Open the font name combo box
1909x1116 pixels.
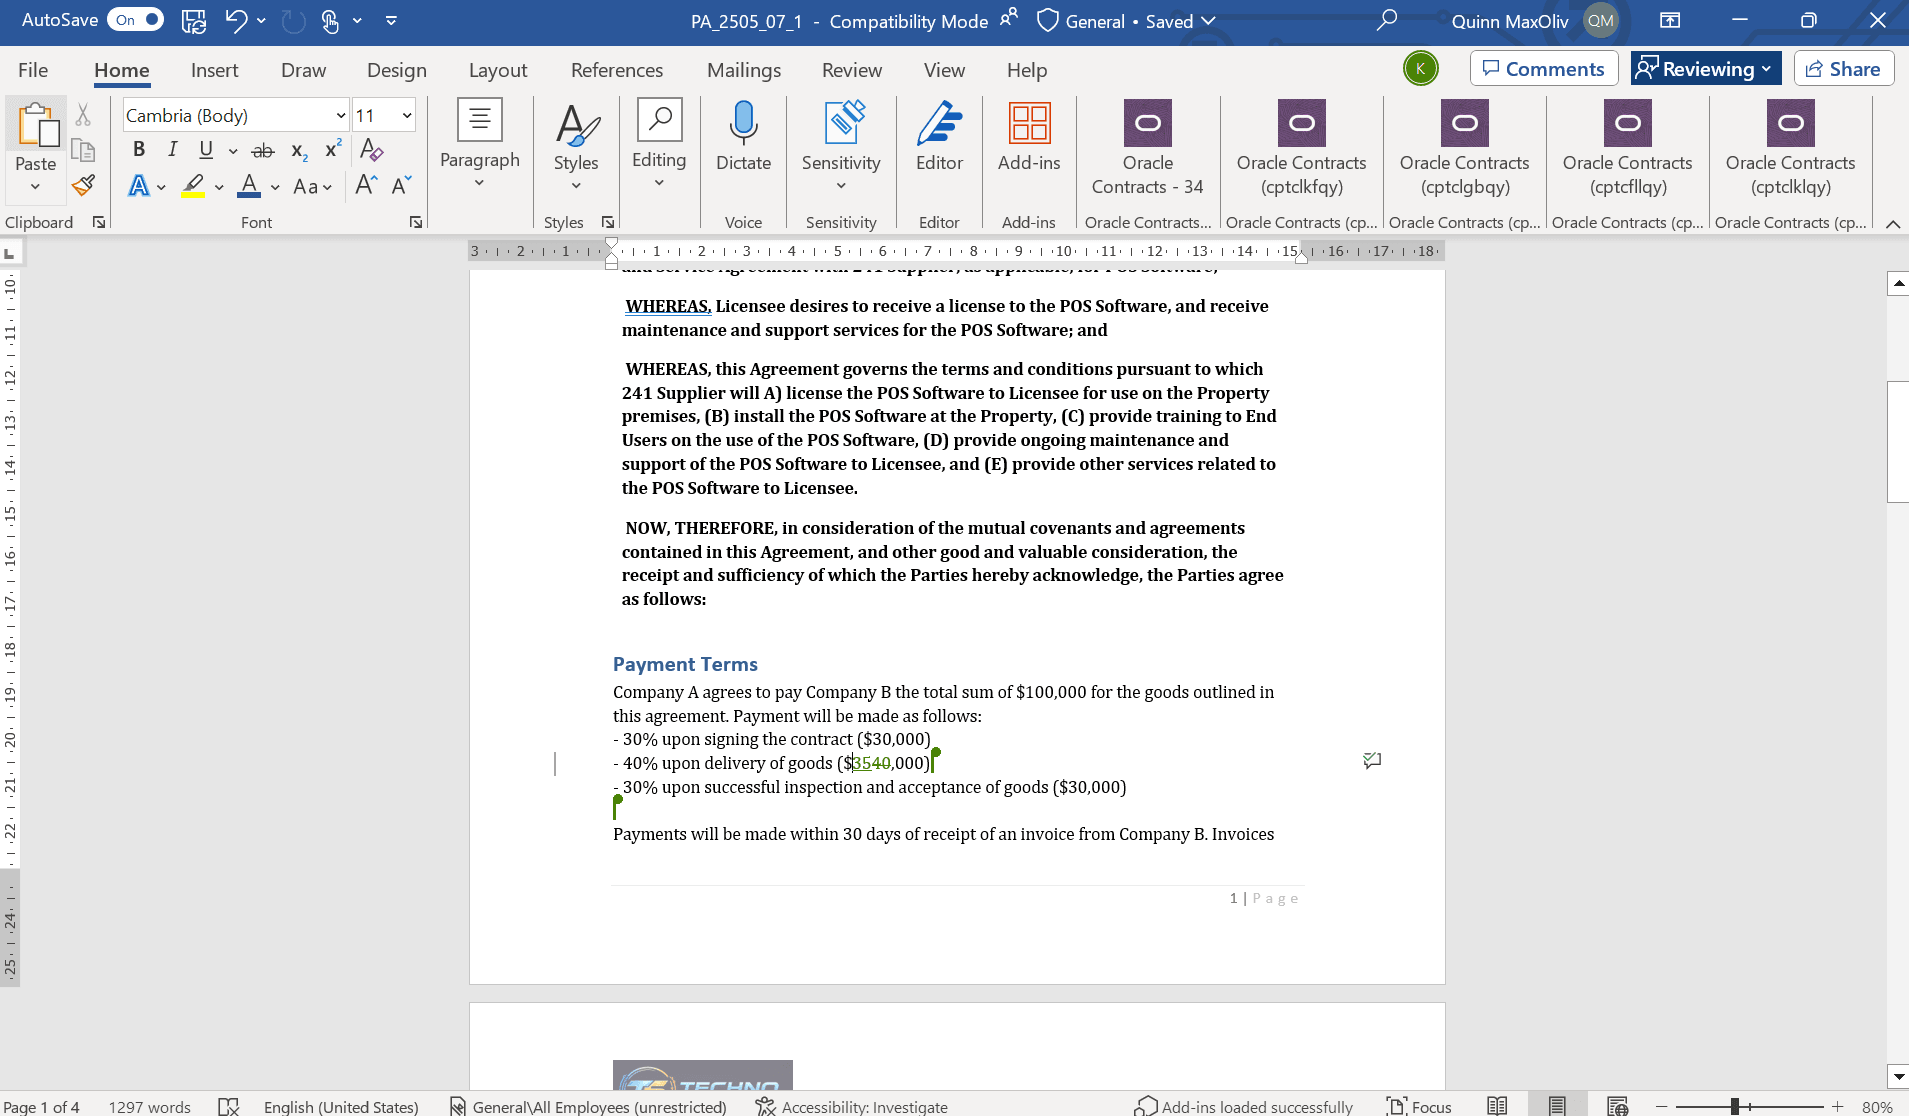pos(236,115)
